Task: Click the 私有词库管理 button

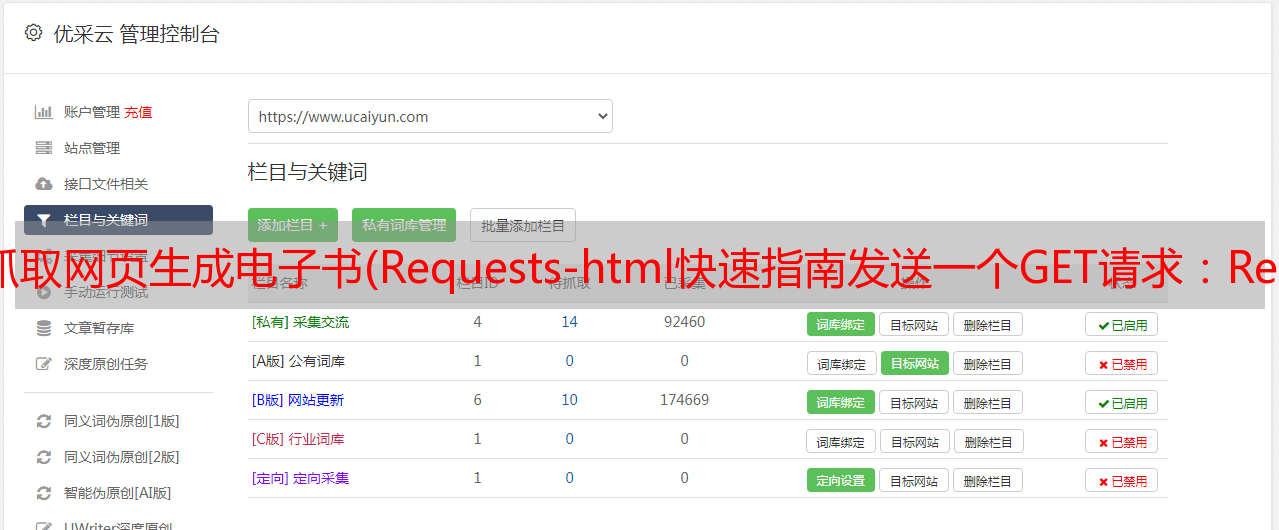Action: pyautogui.click(x=404, y=225)
